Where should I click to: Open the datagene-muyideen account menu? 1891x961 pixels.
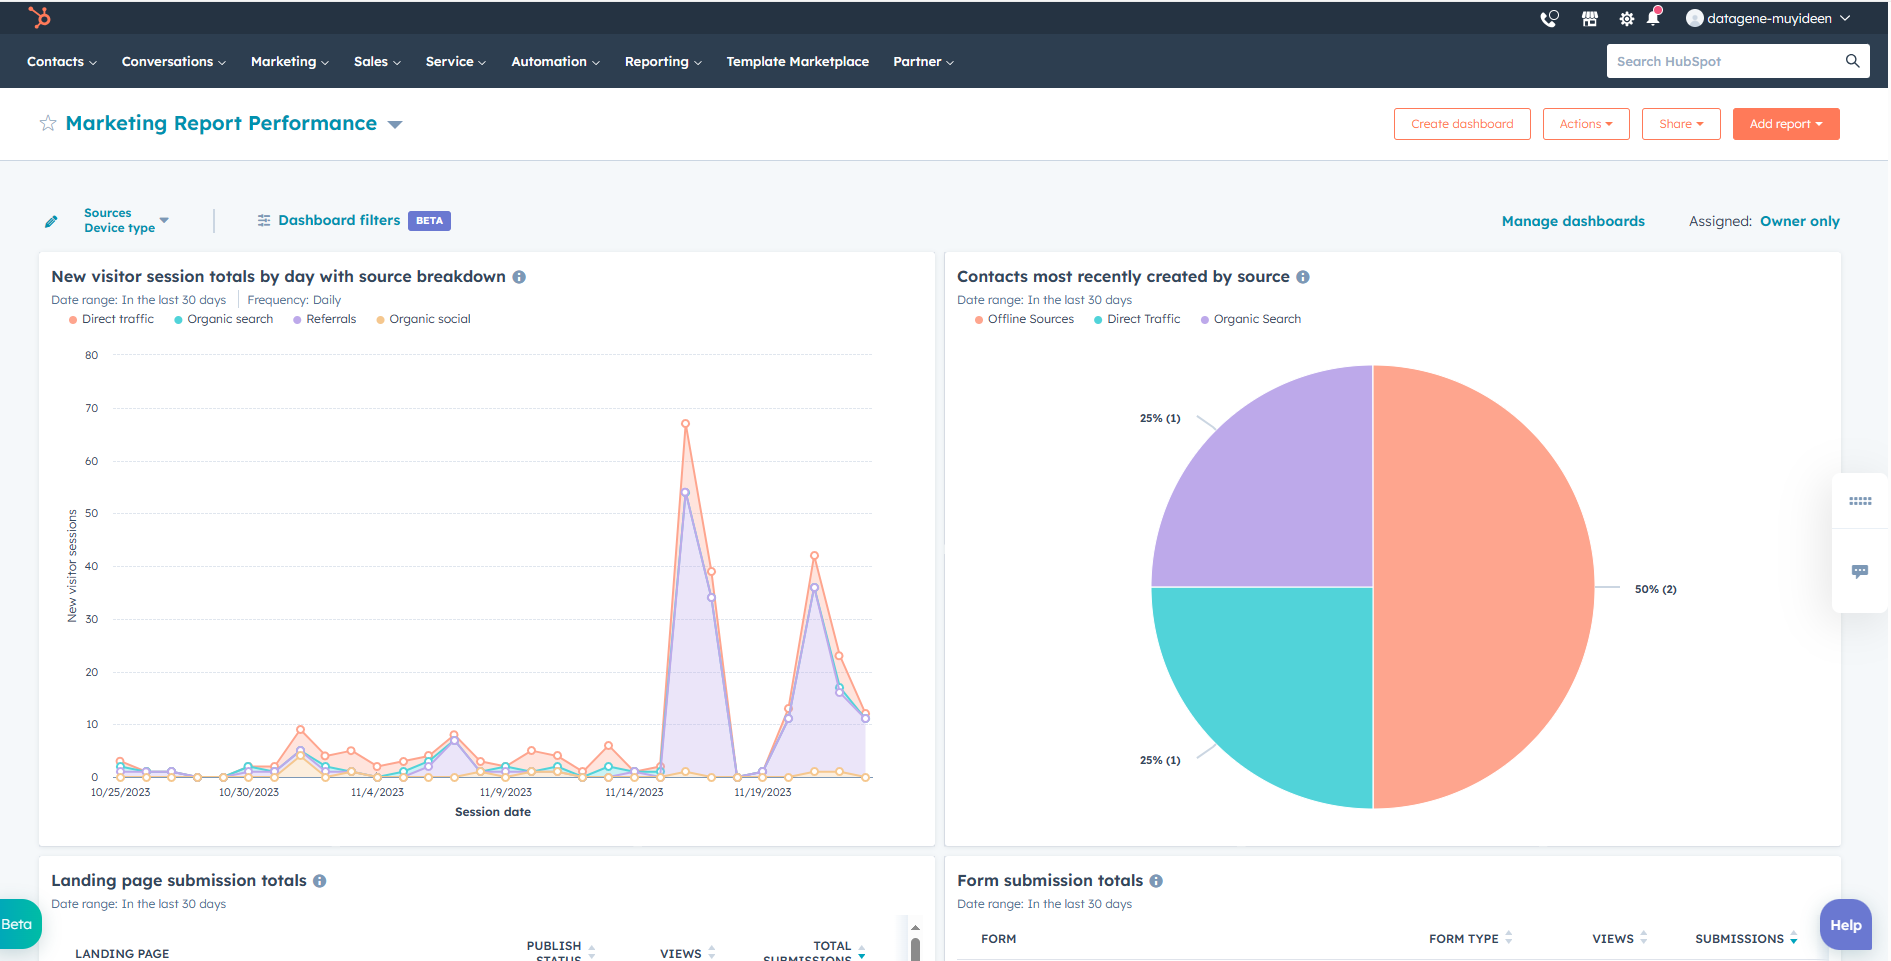(1768, 18)
